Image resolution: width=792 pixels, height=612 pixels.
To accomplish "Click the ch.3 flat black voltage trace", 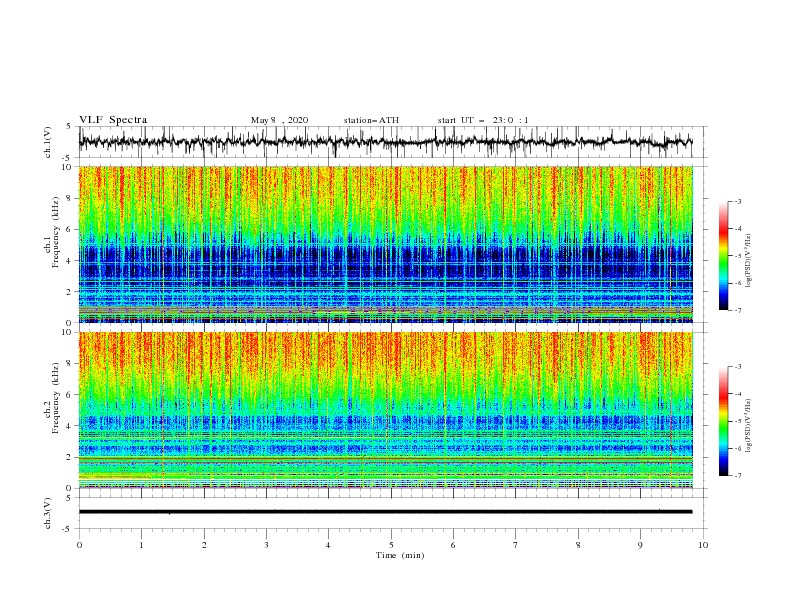I will 385,512.
